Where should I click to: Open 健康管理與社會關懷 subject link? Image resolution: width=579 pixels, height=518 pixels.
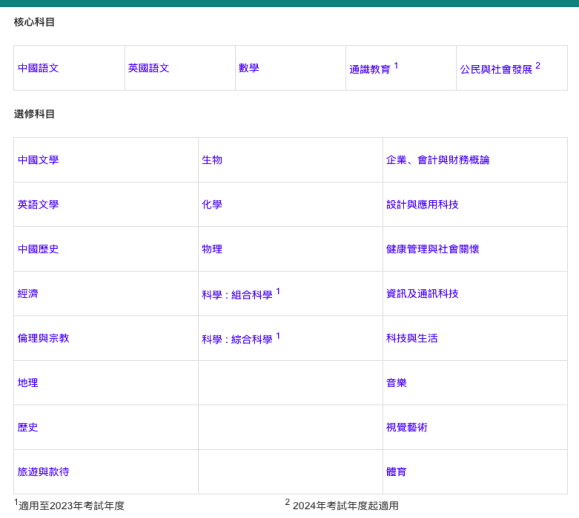pyautogui.click(x=432, y=249)
